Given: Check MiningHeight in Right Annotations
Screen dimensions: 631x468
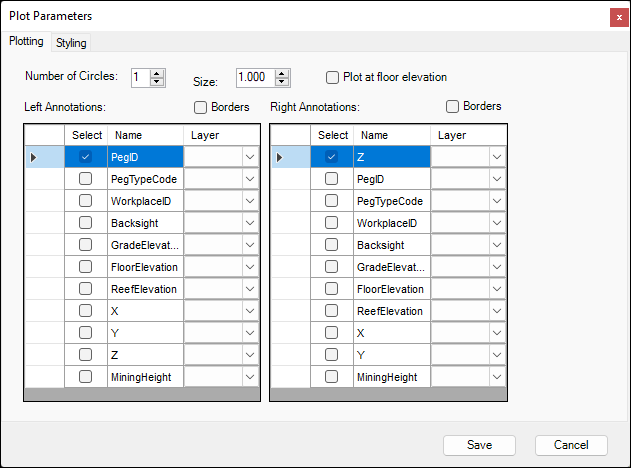Looking at the screenshot, I should point(332,377).
